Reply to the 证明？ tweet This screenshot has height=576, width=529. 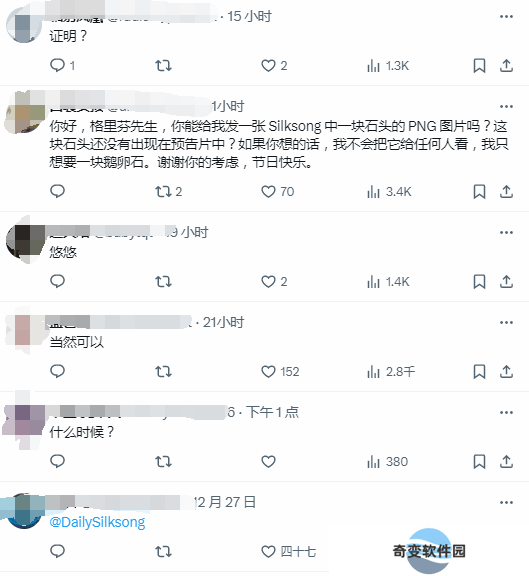click(x=58, y=65)
